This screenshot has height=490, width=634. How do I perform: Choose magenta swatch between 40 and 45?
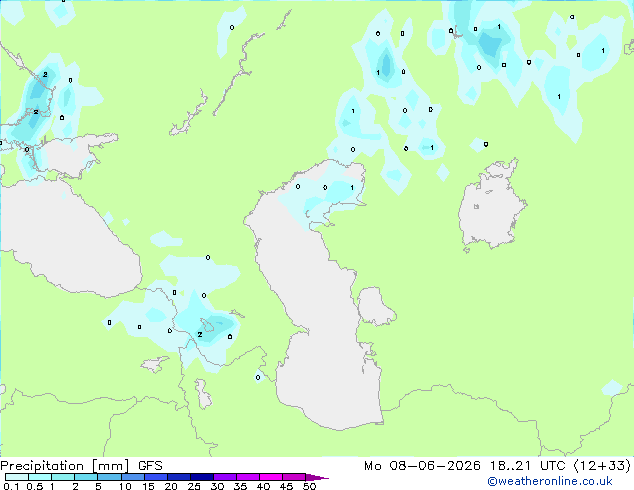(x=271, y=477)
